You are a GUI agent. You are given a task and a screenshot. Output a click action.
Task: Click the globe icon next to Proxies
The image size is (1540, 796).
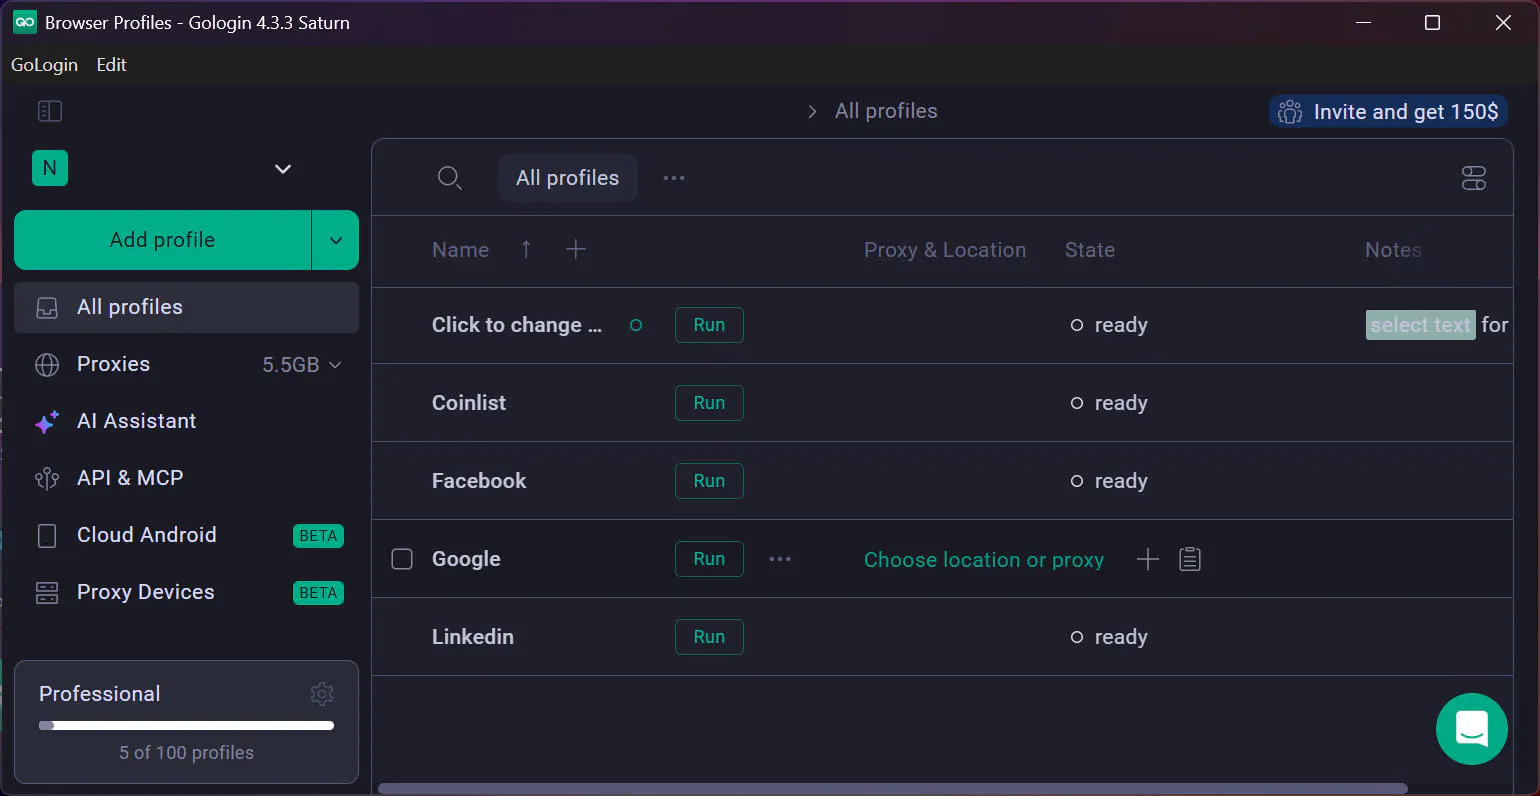coord(47,365)
